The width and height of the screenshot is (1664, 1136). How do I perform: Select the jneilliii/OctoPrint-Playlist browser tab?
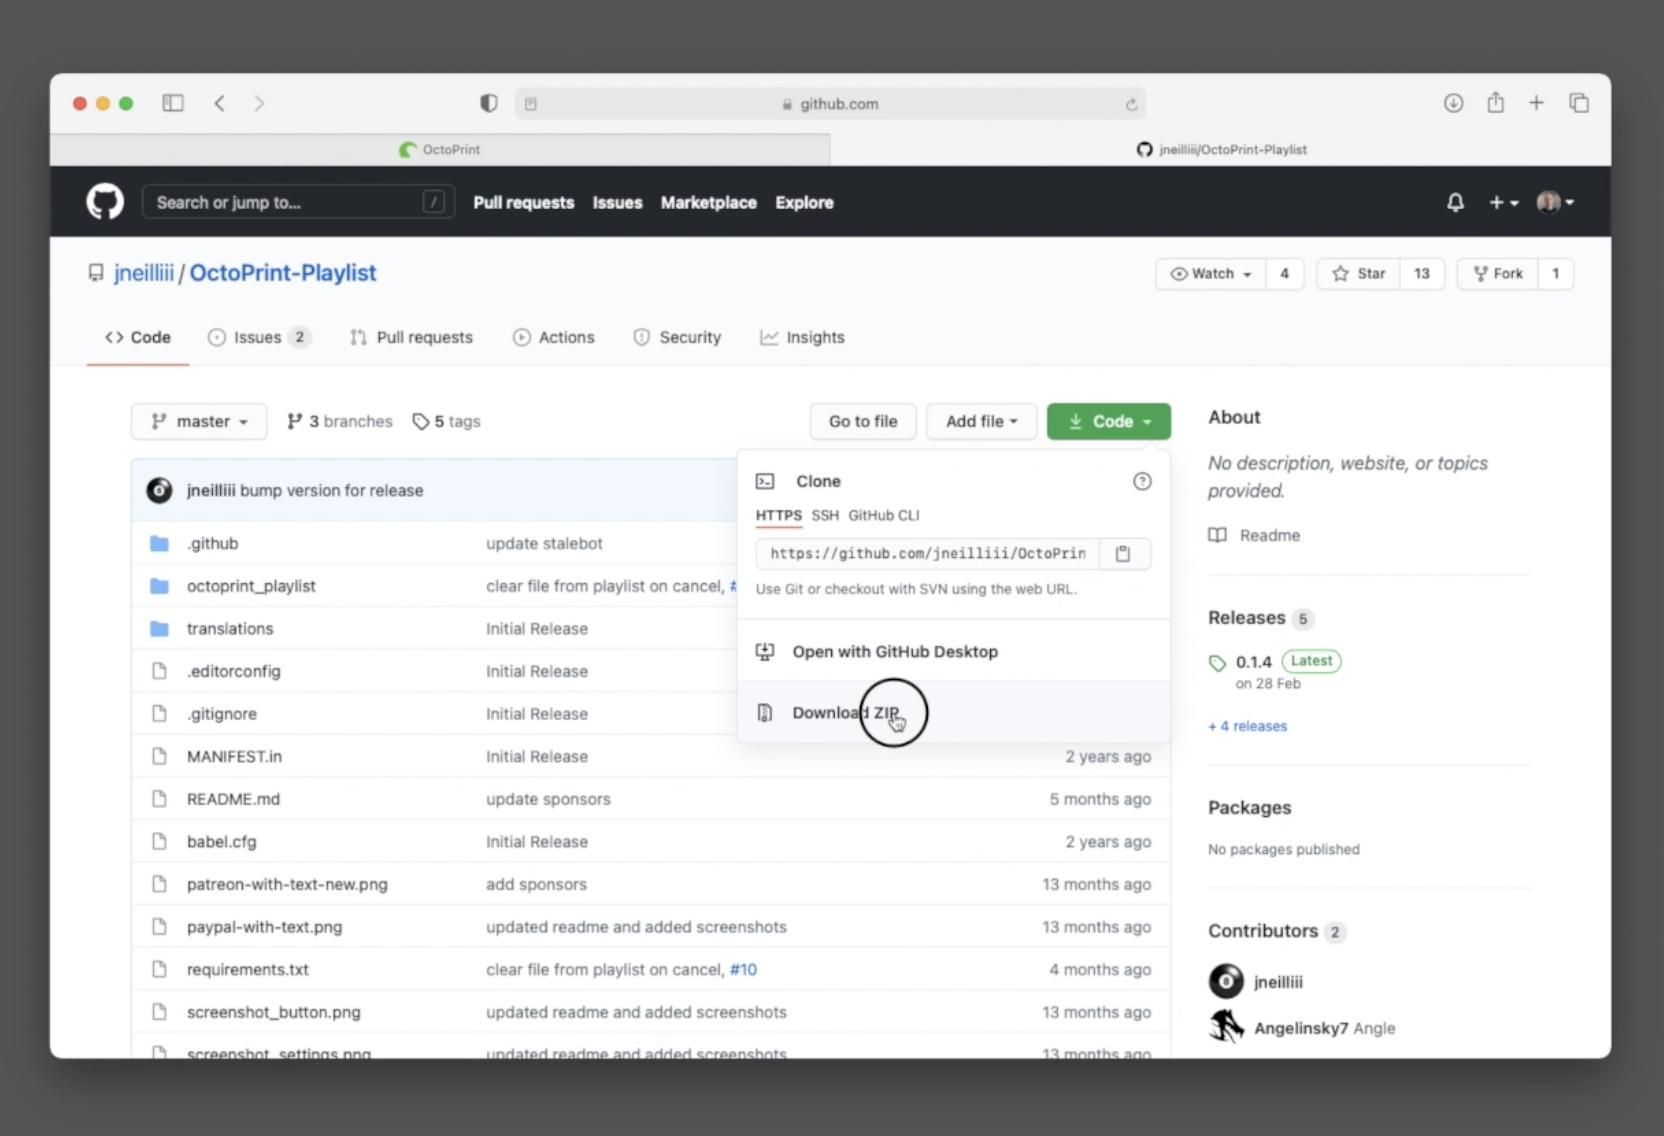point(1221,149)
